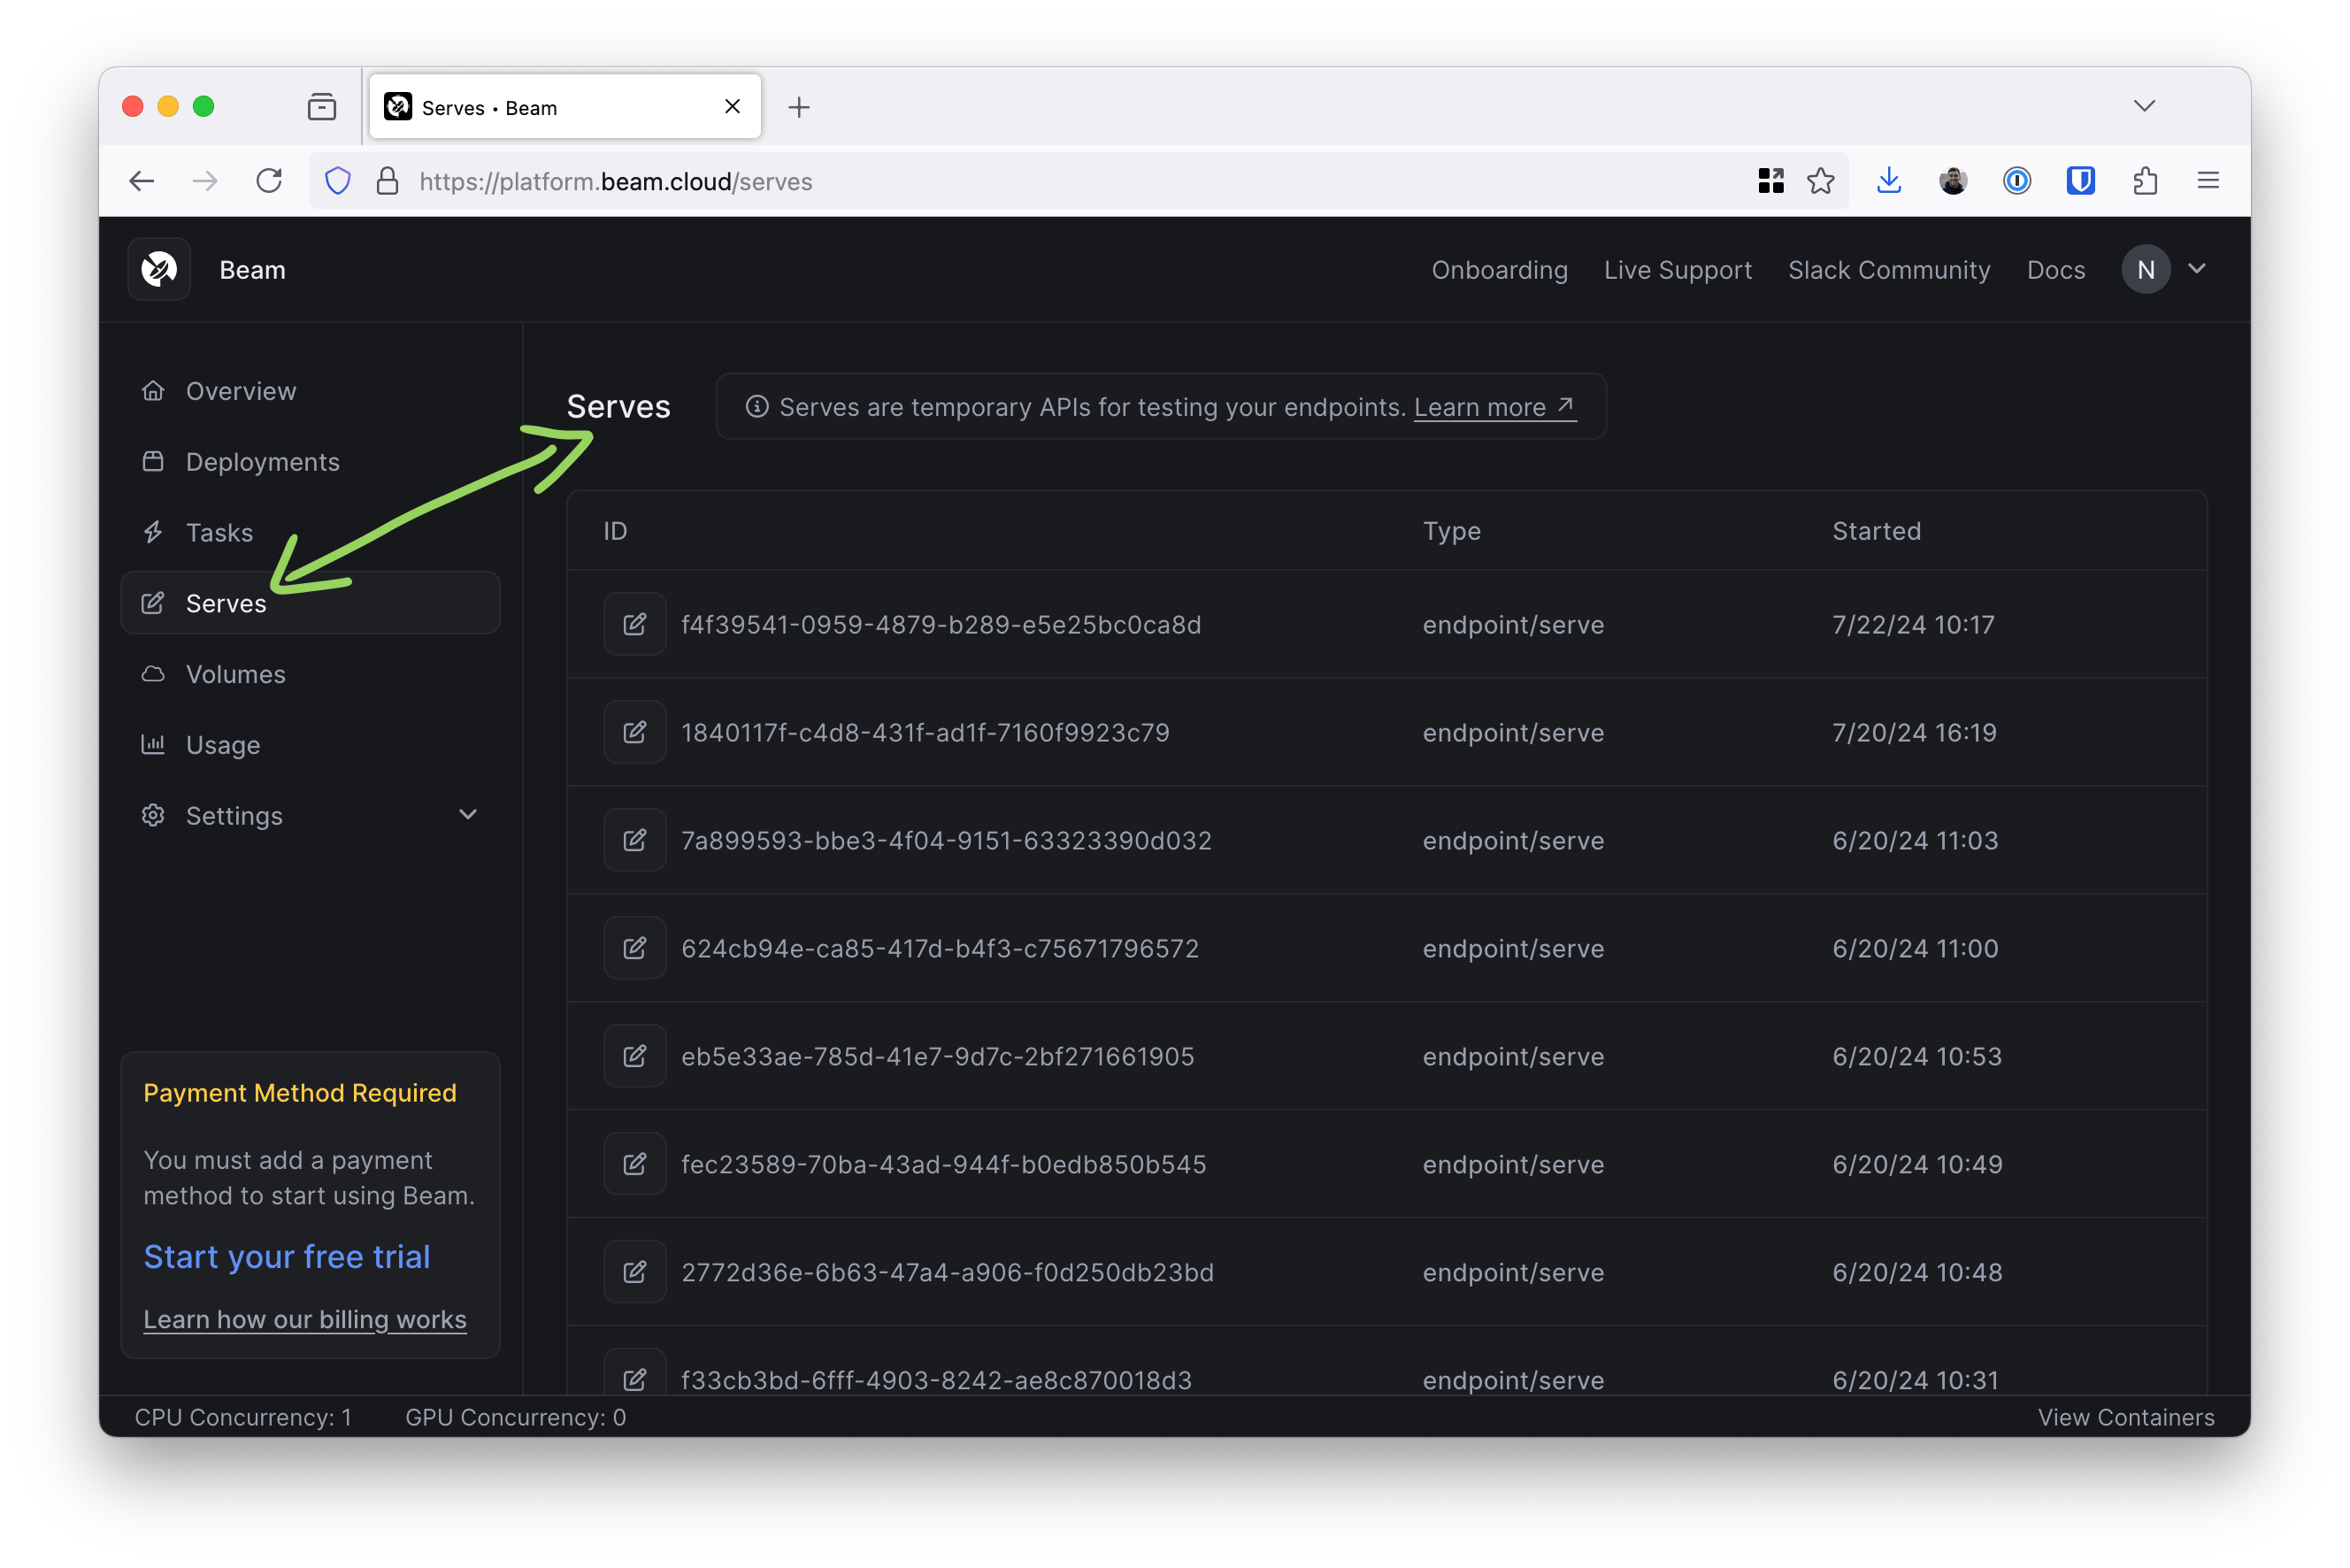Viewport: 2350px width, 1568px height.
Task: Open a new browser tab
Action: (799, 107)
